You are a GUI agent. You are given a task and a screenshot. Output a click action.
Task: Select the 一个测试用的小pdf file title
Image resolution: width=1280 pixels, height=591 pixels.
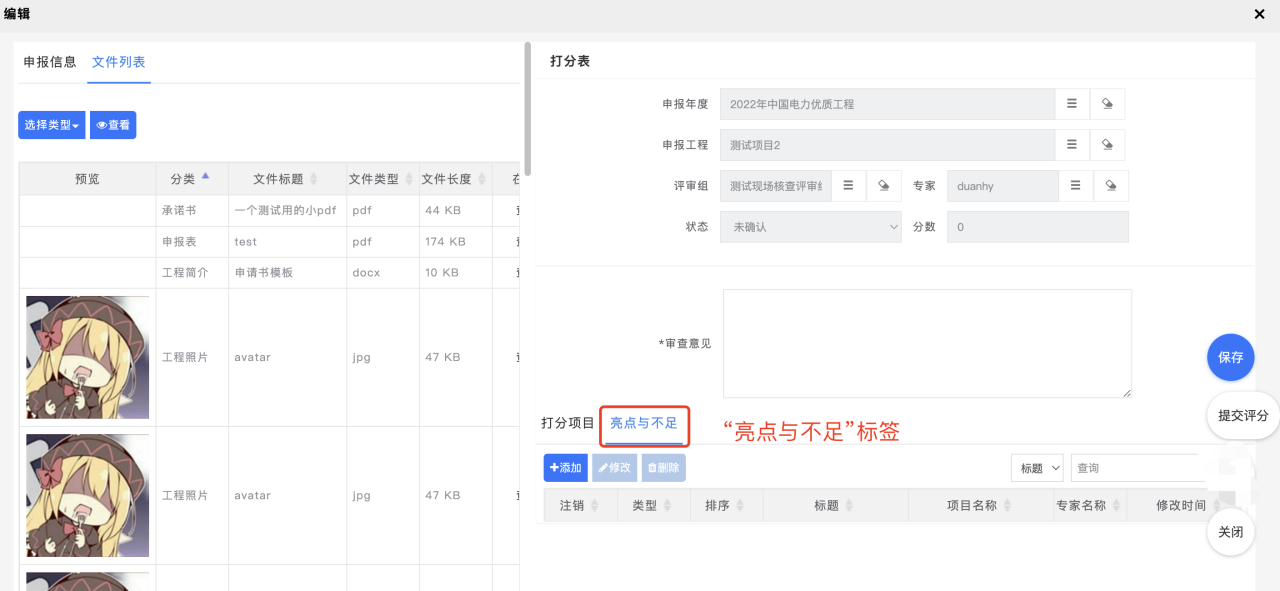coord(285,211)
